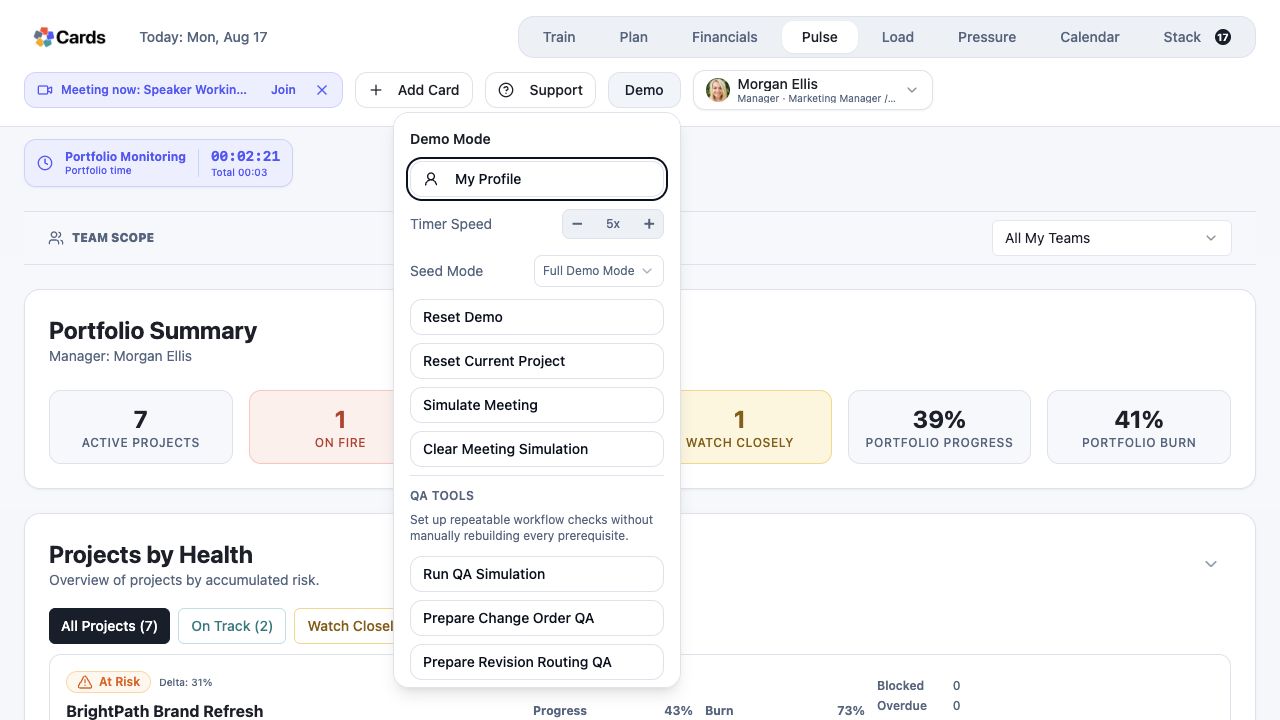This screenshot has height=720, width=1280.
Task: Click the Add Card button
Action: 414,90
